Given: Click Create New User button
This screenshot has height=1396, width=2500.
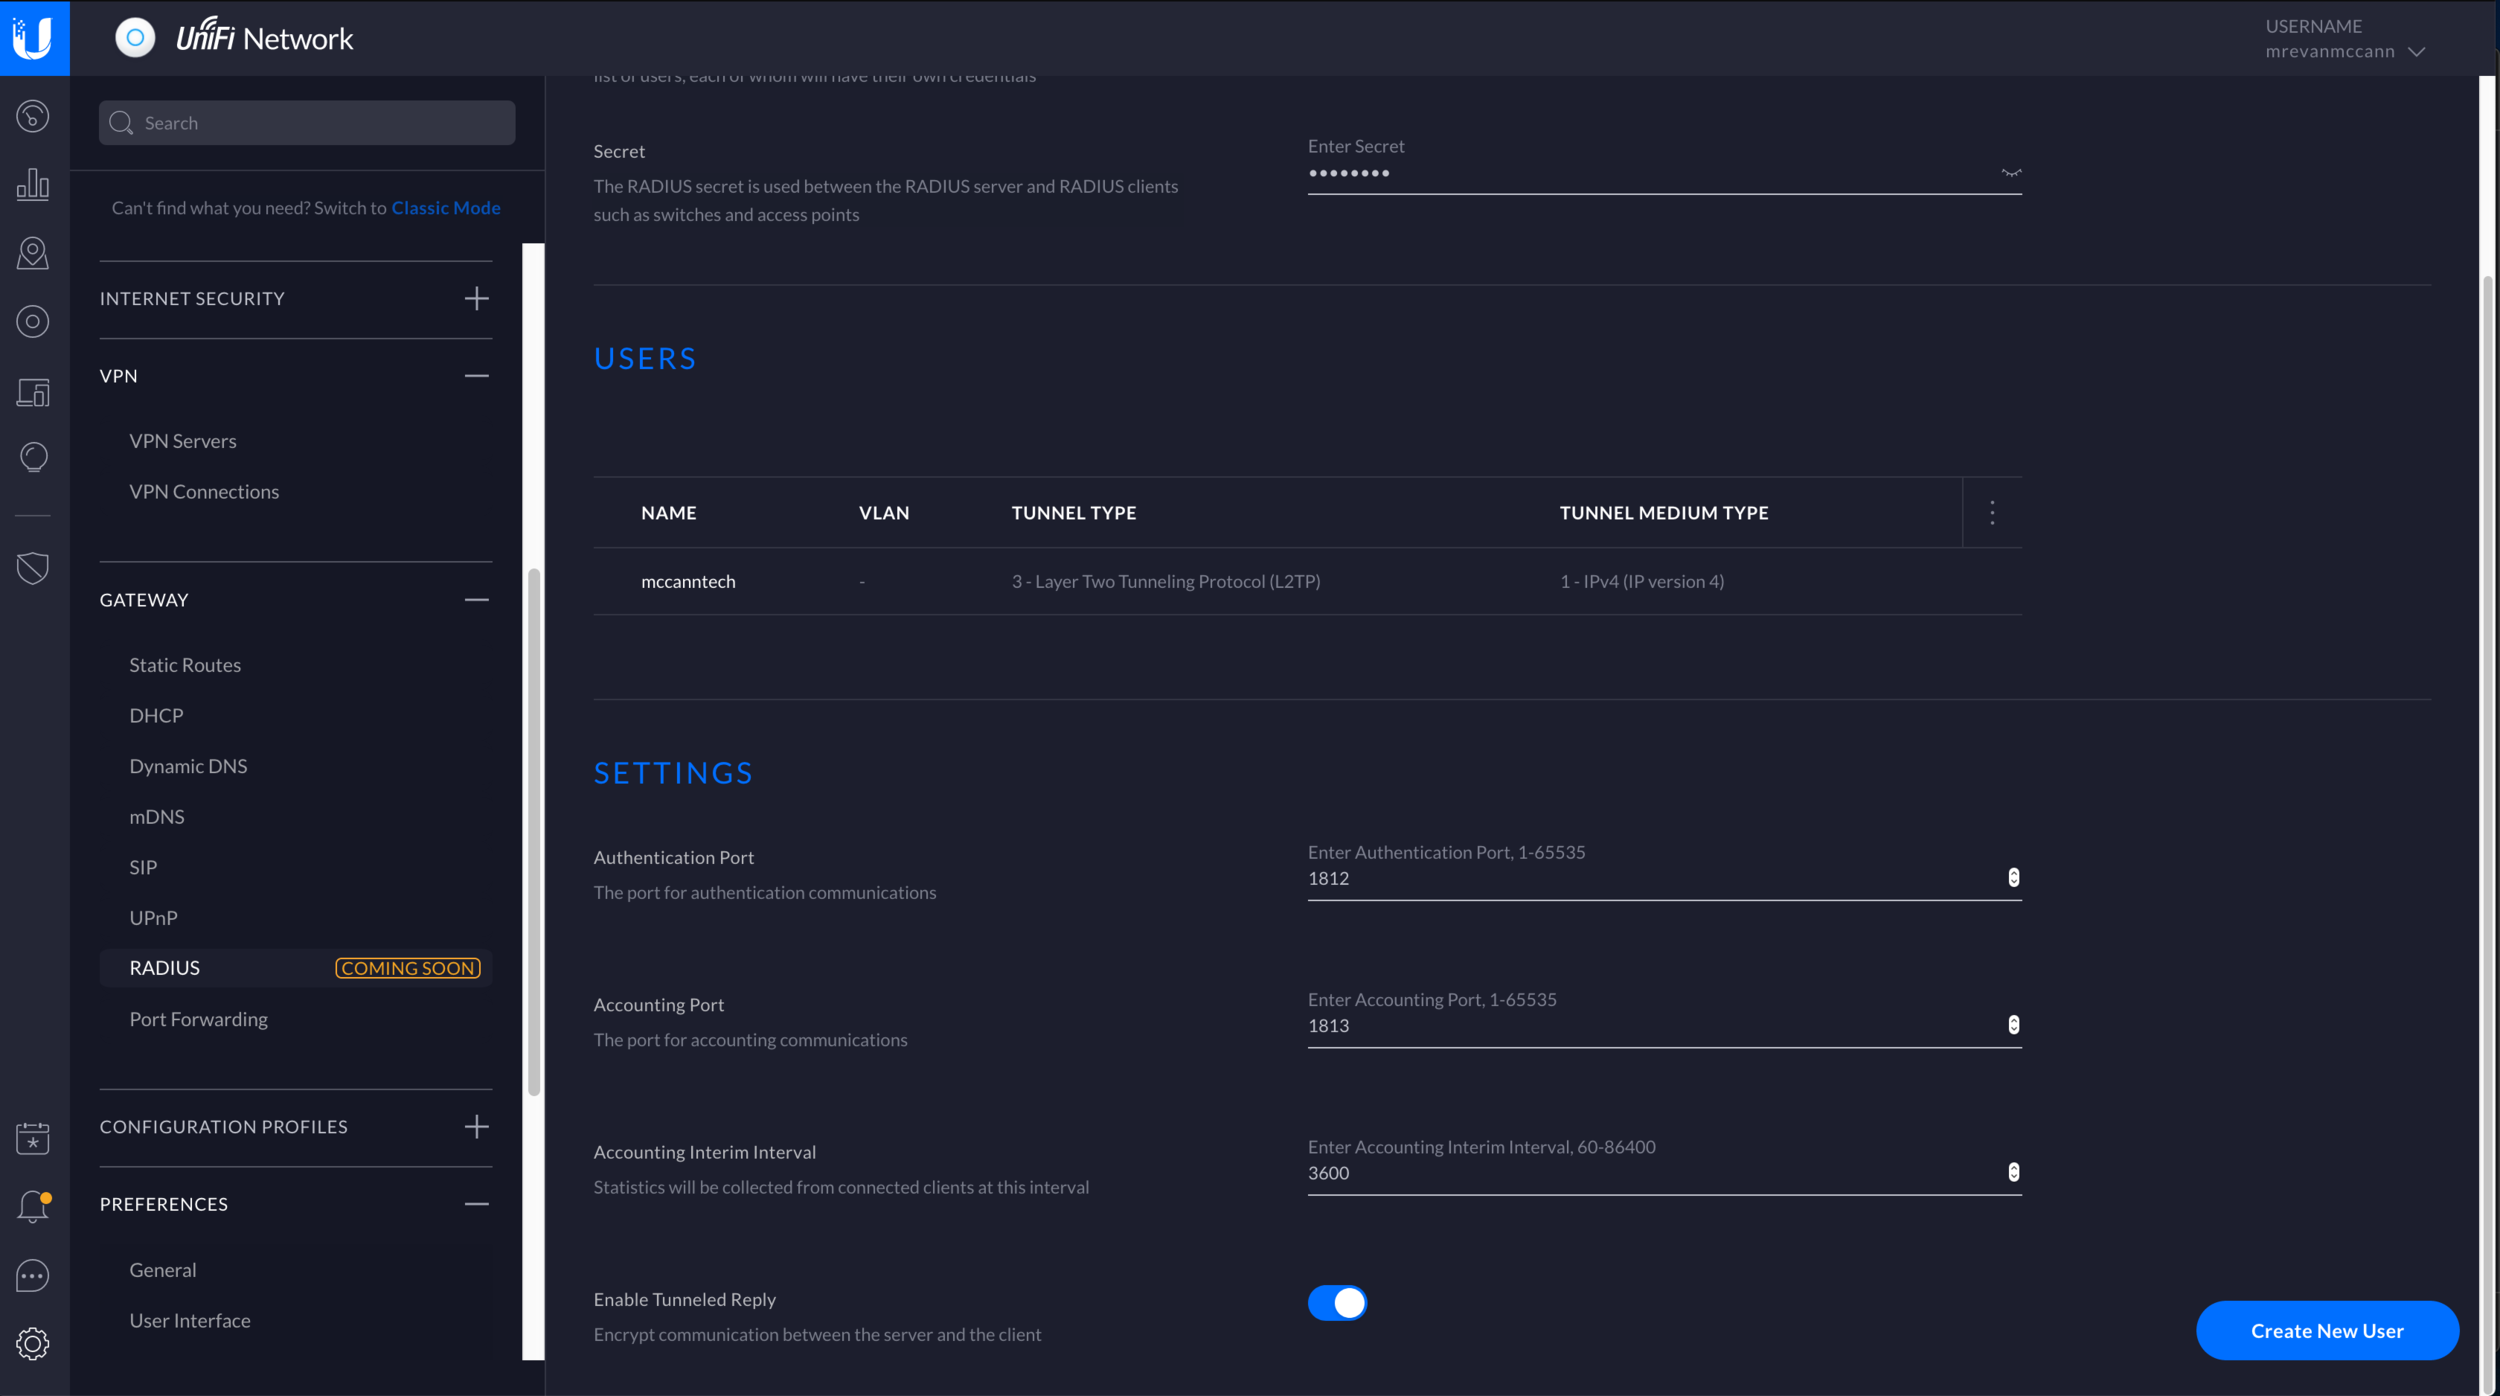Looking at the screenshot, I should point(2327,1331).
